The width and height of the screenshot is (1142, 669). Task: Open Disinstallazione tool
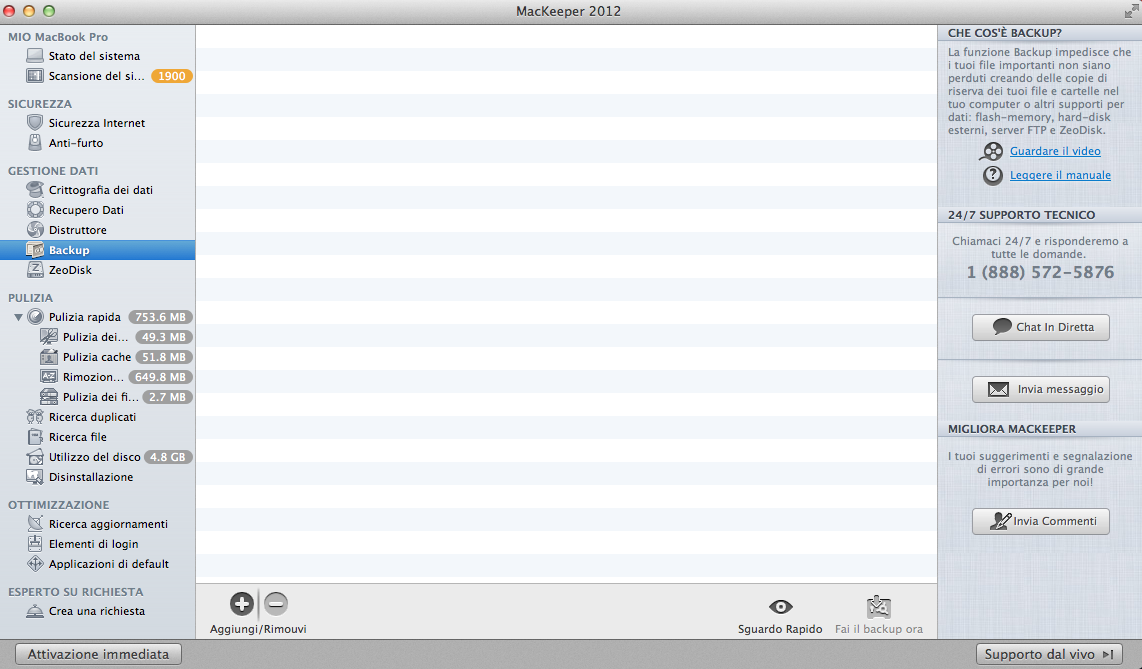pyautogui.click(x=98, y=478)
